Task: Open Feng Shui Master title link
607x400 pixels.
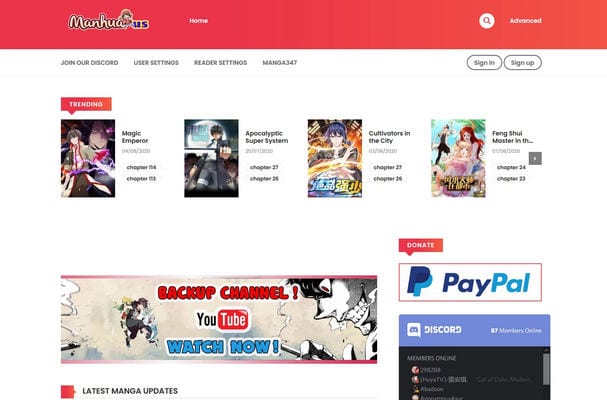Action: (x=513, y=137)
